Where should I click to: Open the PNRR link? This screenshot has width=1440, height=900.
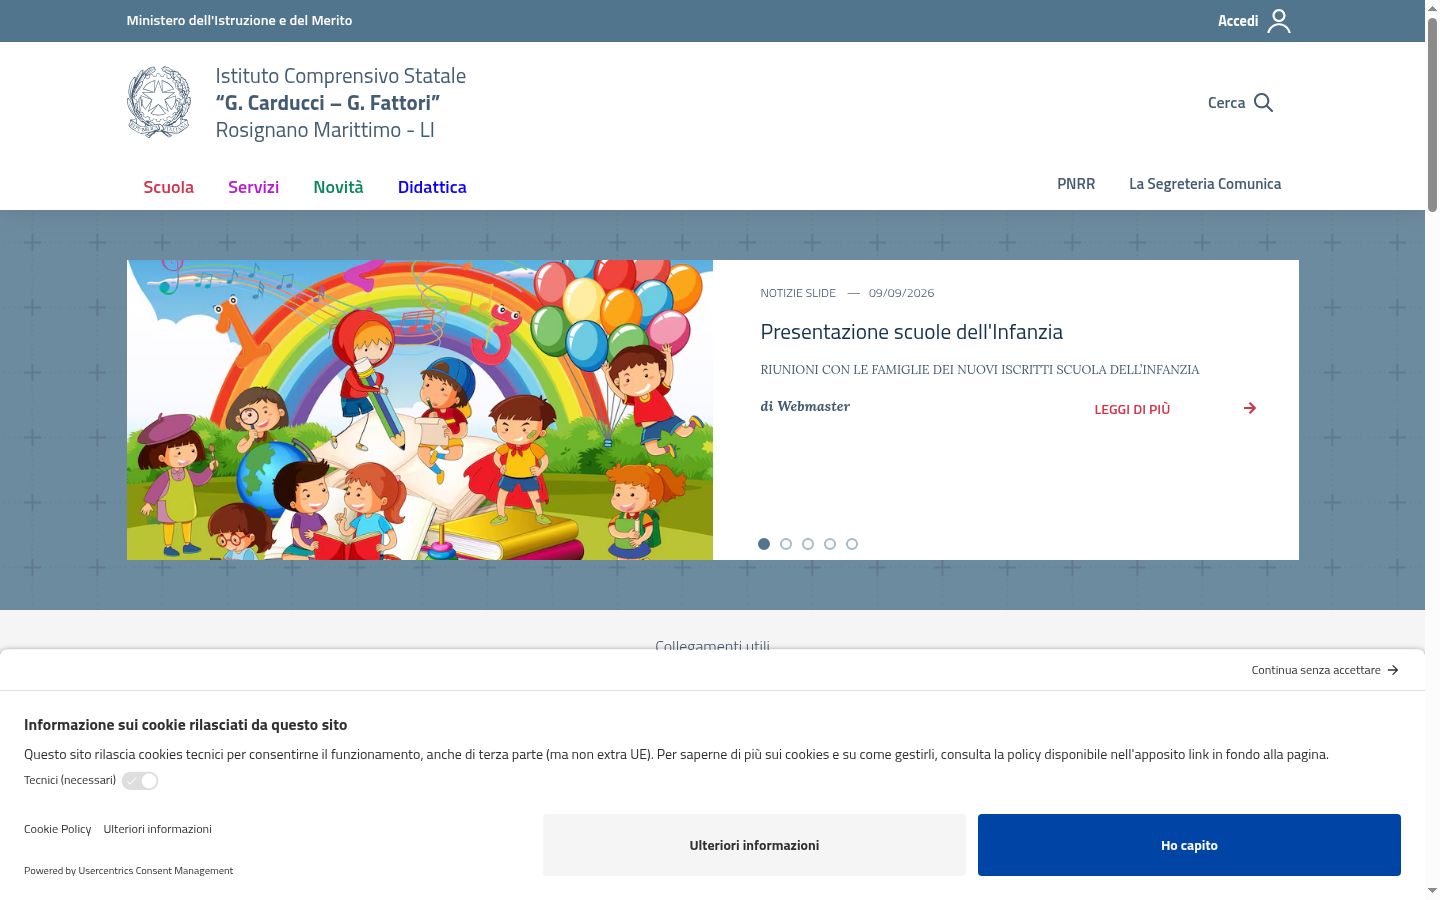tap(1076, 184)
